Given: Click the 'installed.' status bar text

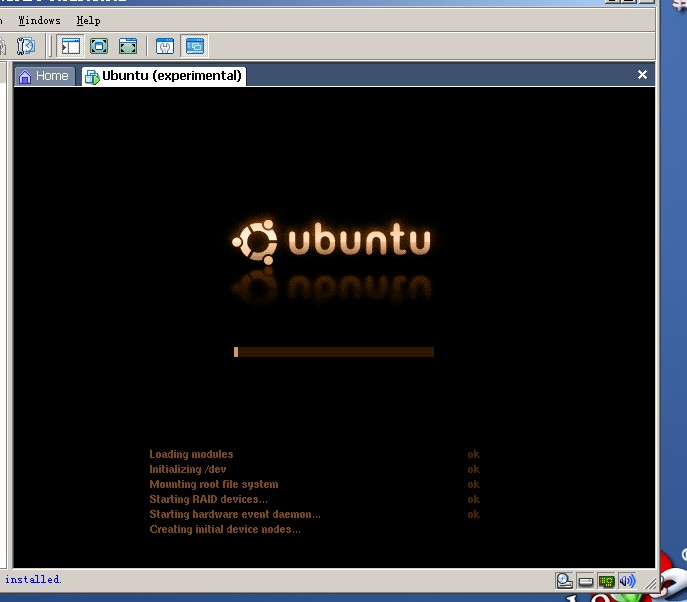Looking at the screenshot, I should [33, 580].
